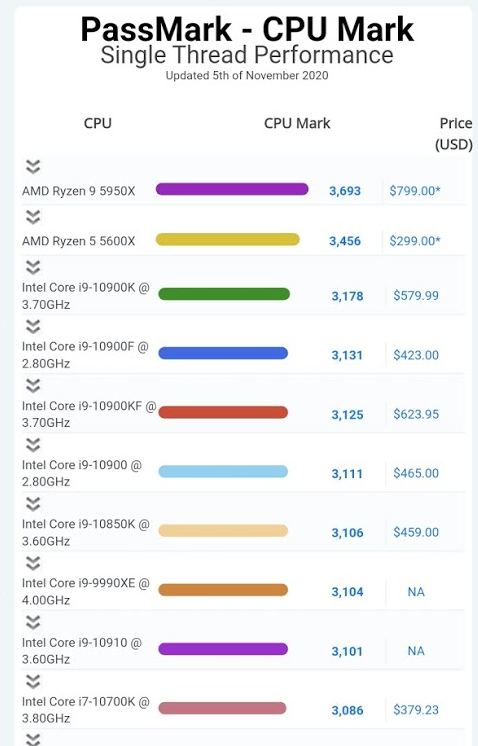This screenshot has height=746, width=478.
Task: Click the orange bar for i9-9990XE
Action: (223, 590)
